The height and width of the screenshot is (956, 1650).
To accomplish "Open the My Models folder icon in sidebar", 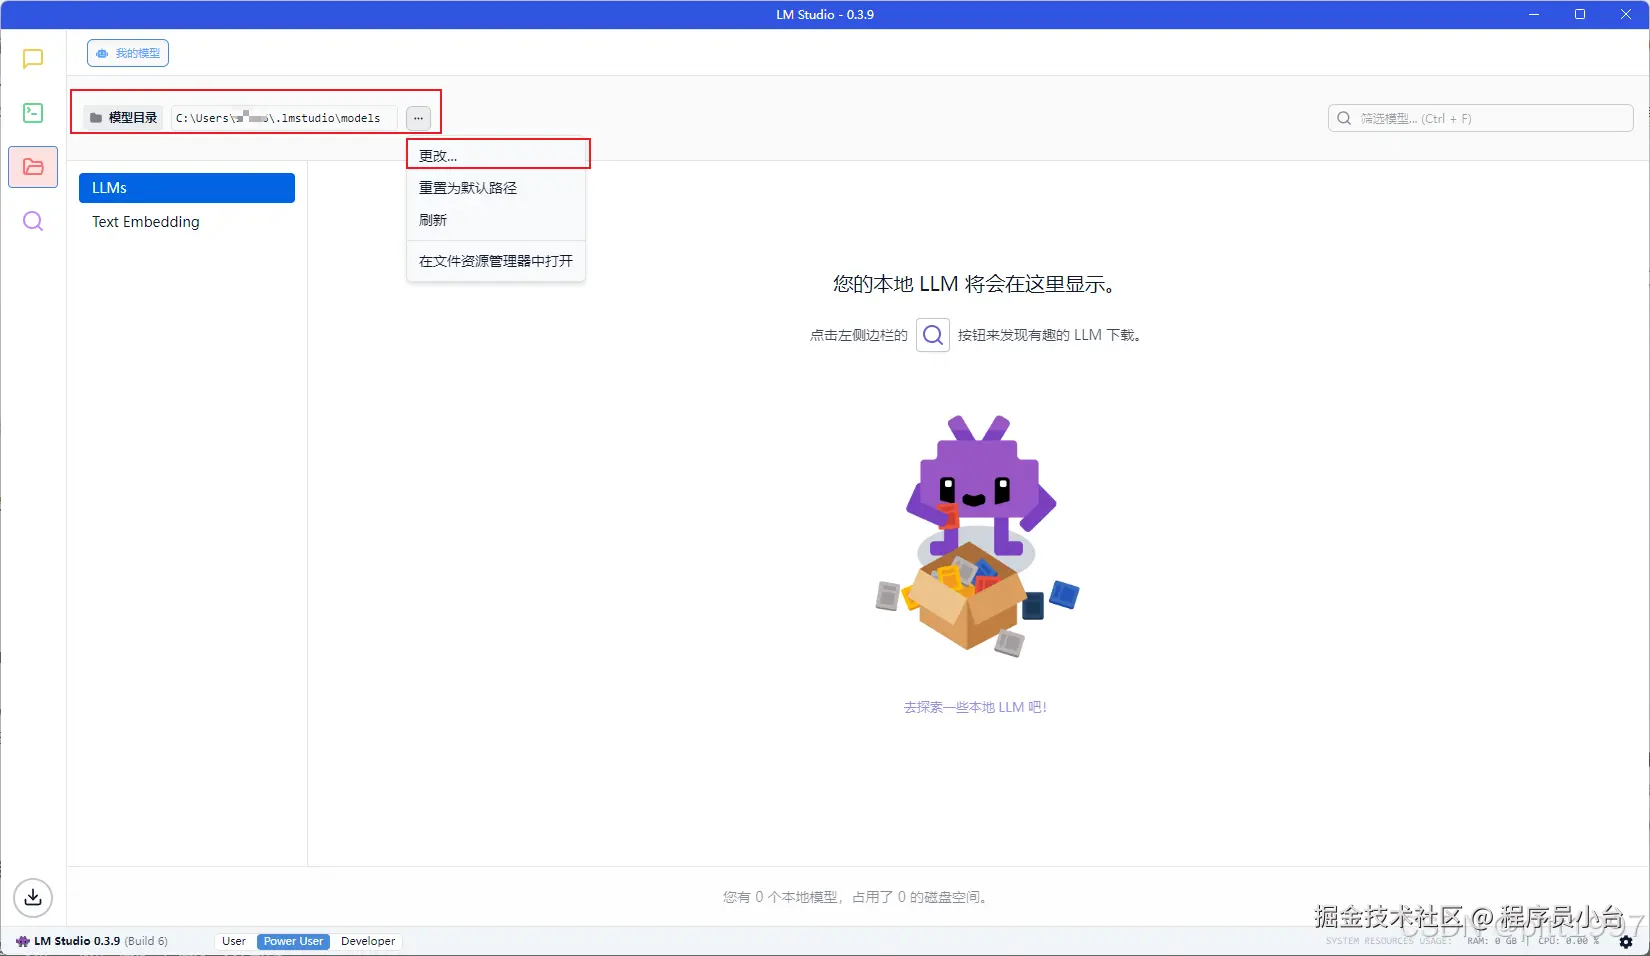I will [32, 167].
